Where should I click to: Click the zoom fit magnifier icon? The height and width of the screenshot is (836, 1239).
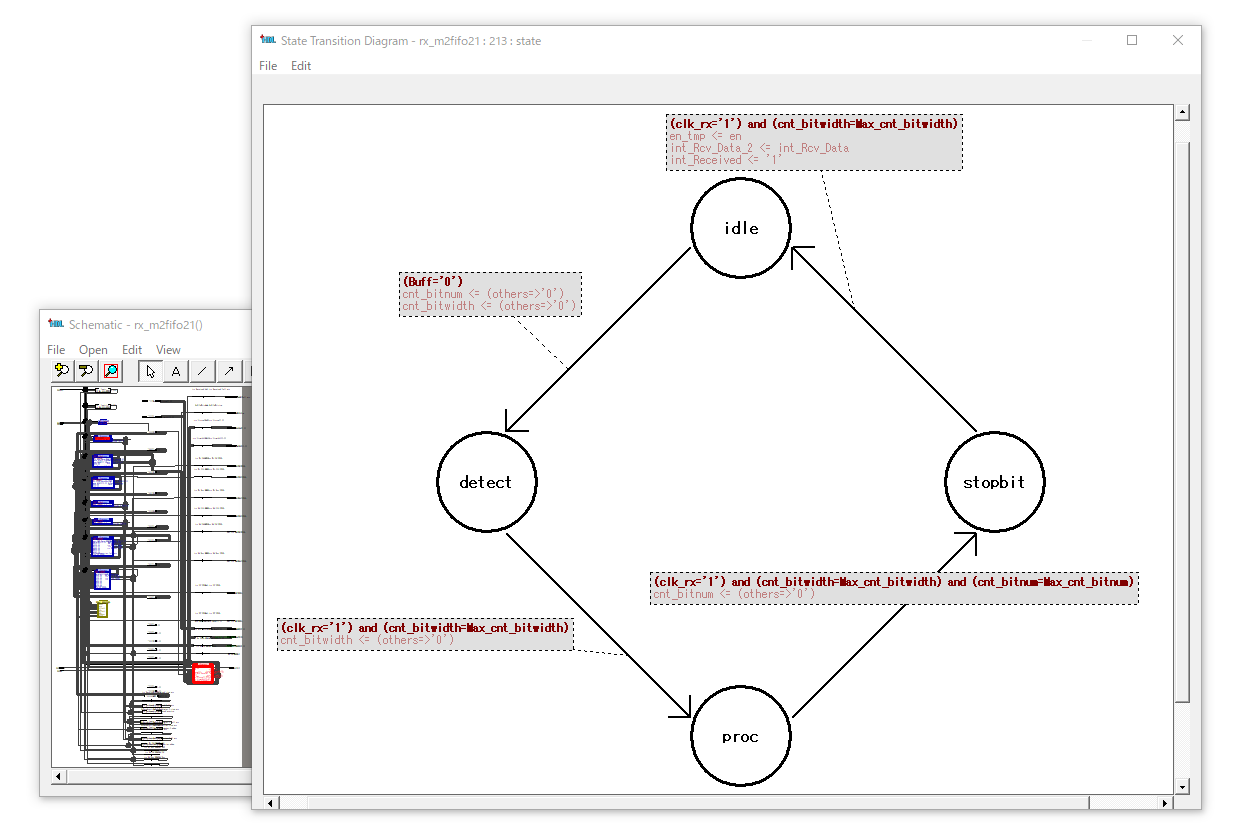tap(112, 371)
